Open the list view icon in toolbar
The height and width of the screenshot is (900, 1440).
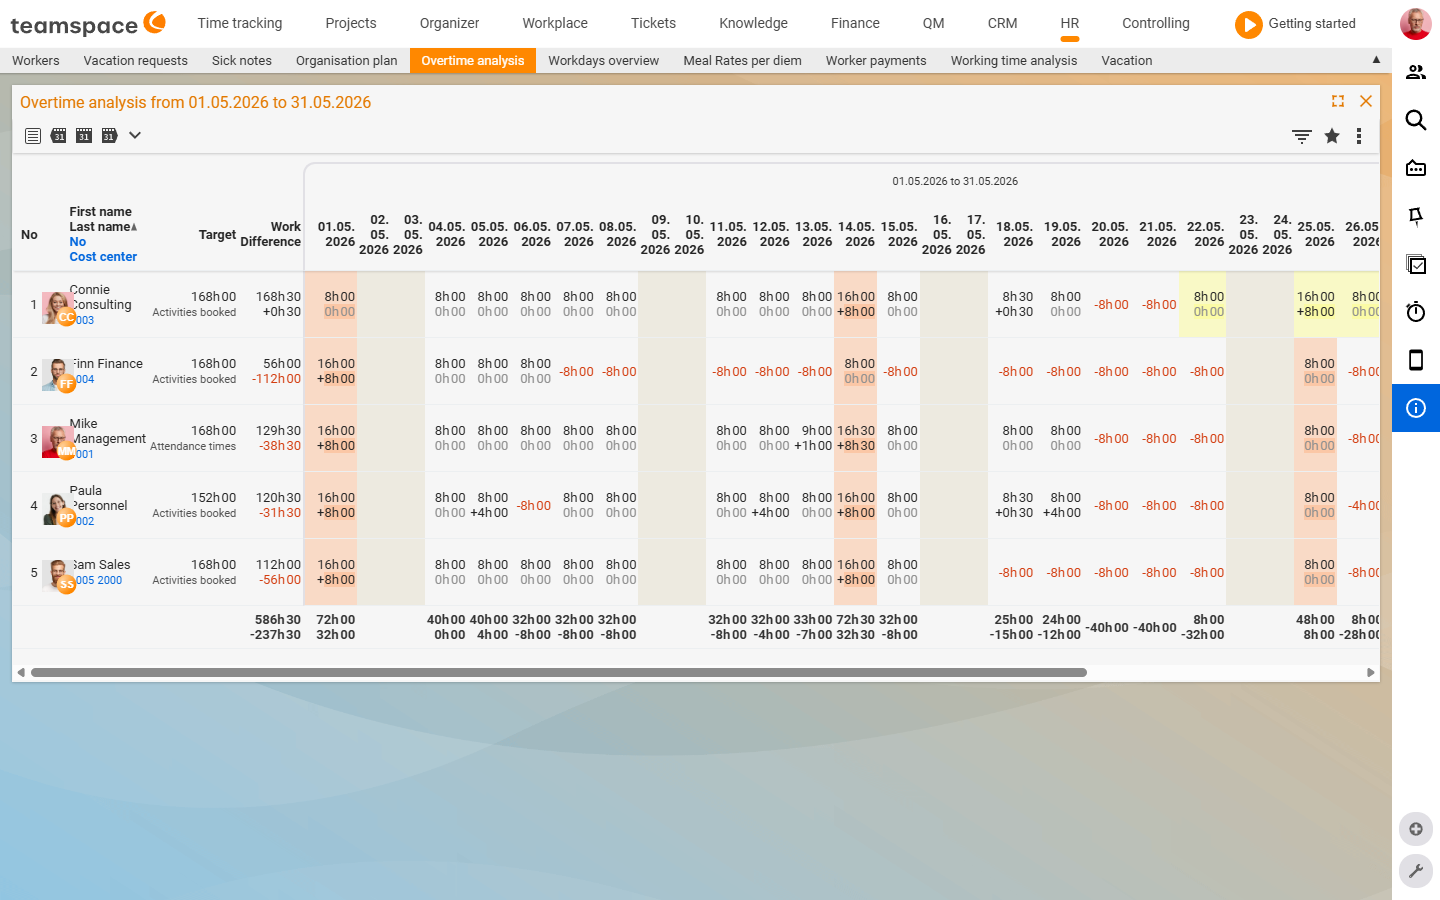coord(33,136)
